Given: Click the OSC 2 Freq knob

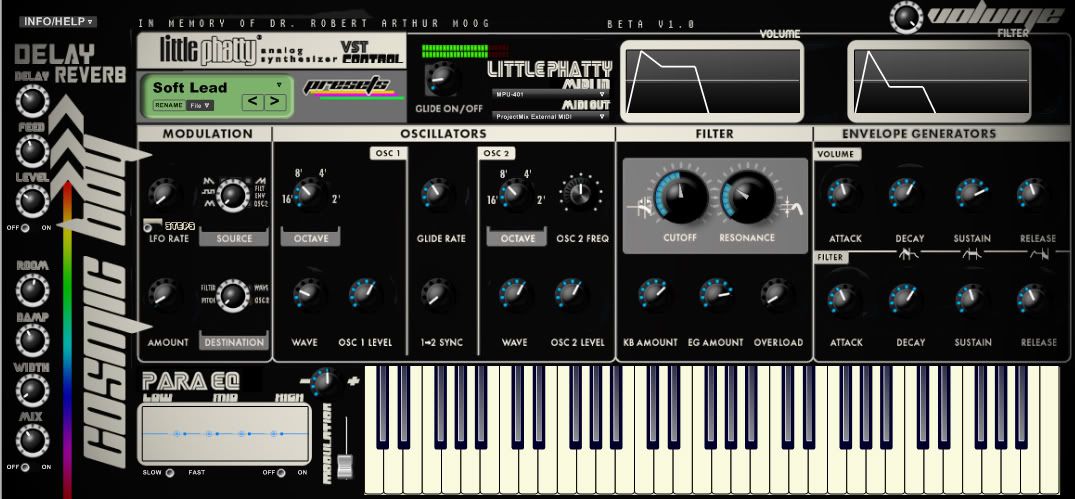Looking at the screenshot, I should tap(581, 194).
